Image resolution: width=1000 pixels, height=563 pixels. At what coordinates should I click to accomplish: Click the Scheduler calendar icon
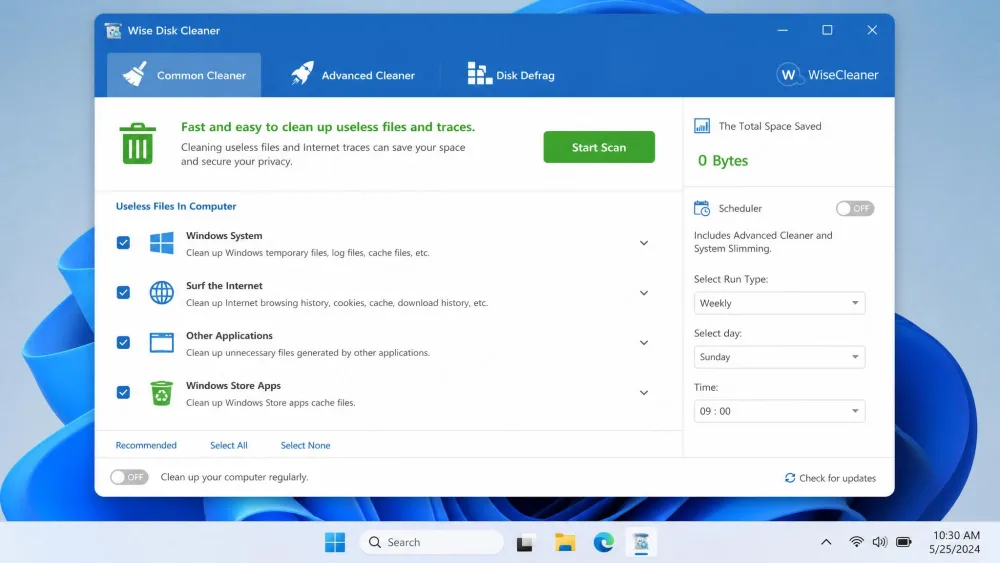[x=702, y=208]
